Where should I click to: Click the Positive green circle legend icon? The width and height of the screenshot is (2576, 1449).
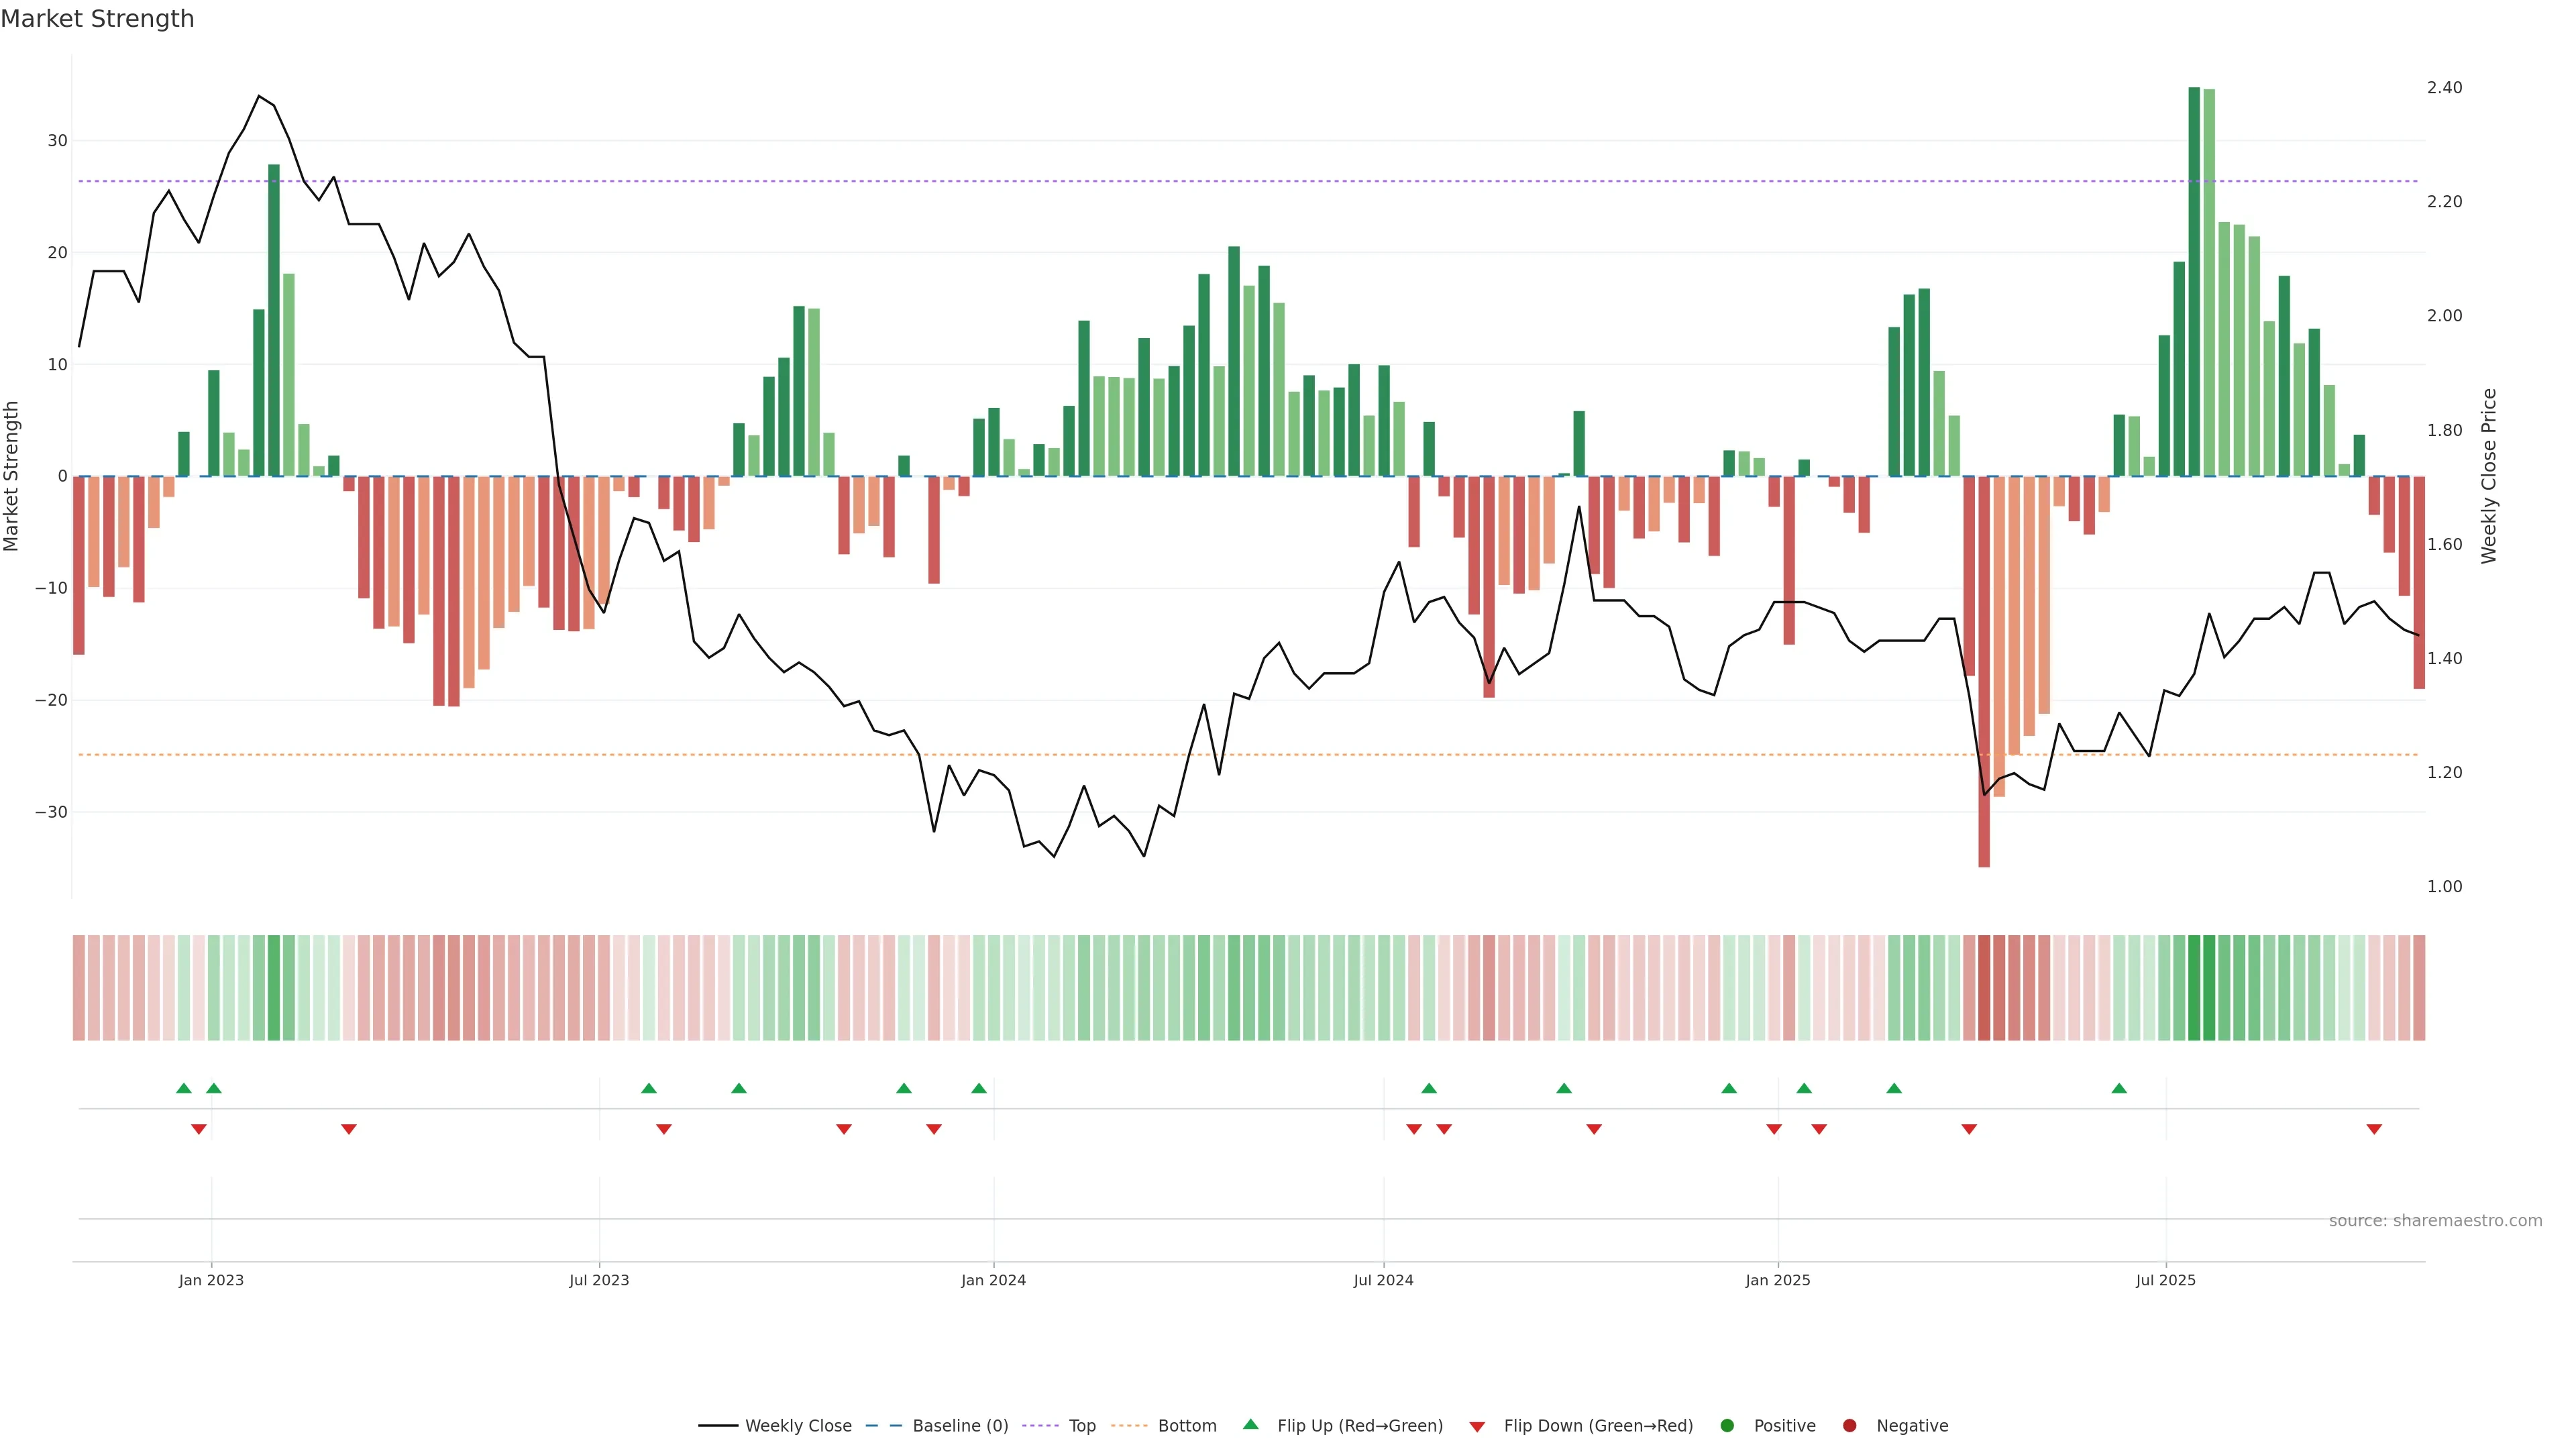pos(1726,1426)
